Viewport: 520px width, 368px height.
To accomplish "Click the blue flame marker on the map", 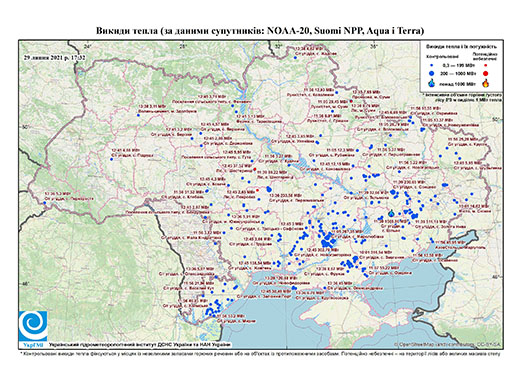I will coord(391,212).
